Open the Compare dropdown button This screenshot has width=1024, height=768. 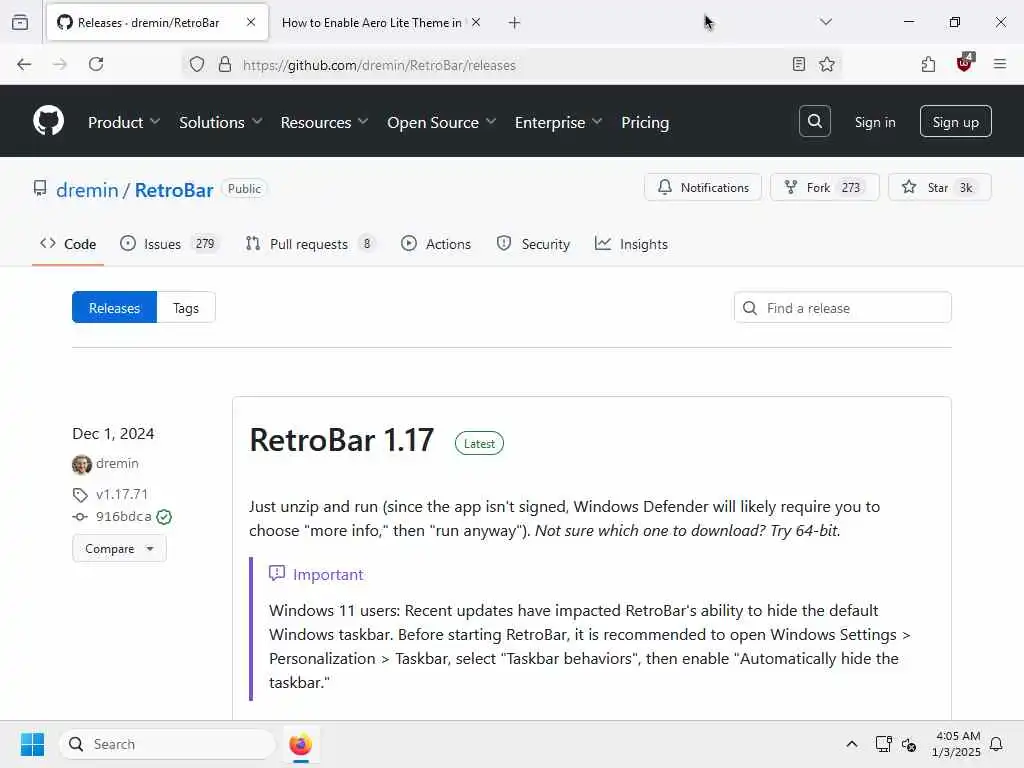(119, 549)
